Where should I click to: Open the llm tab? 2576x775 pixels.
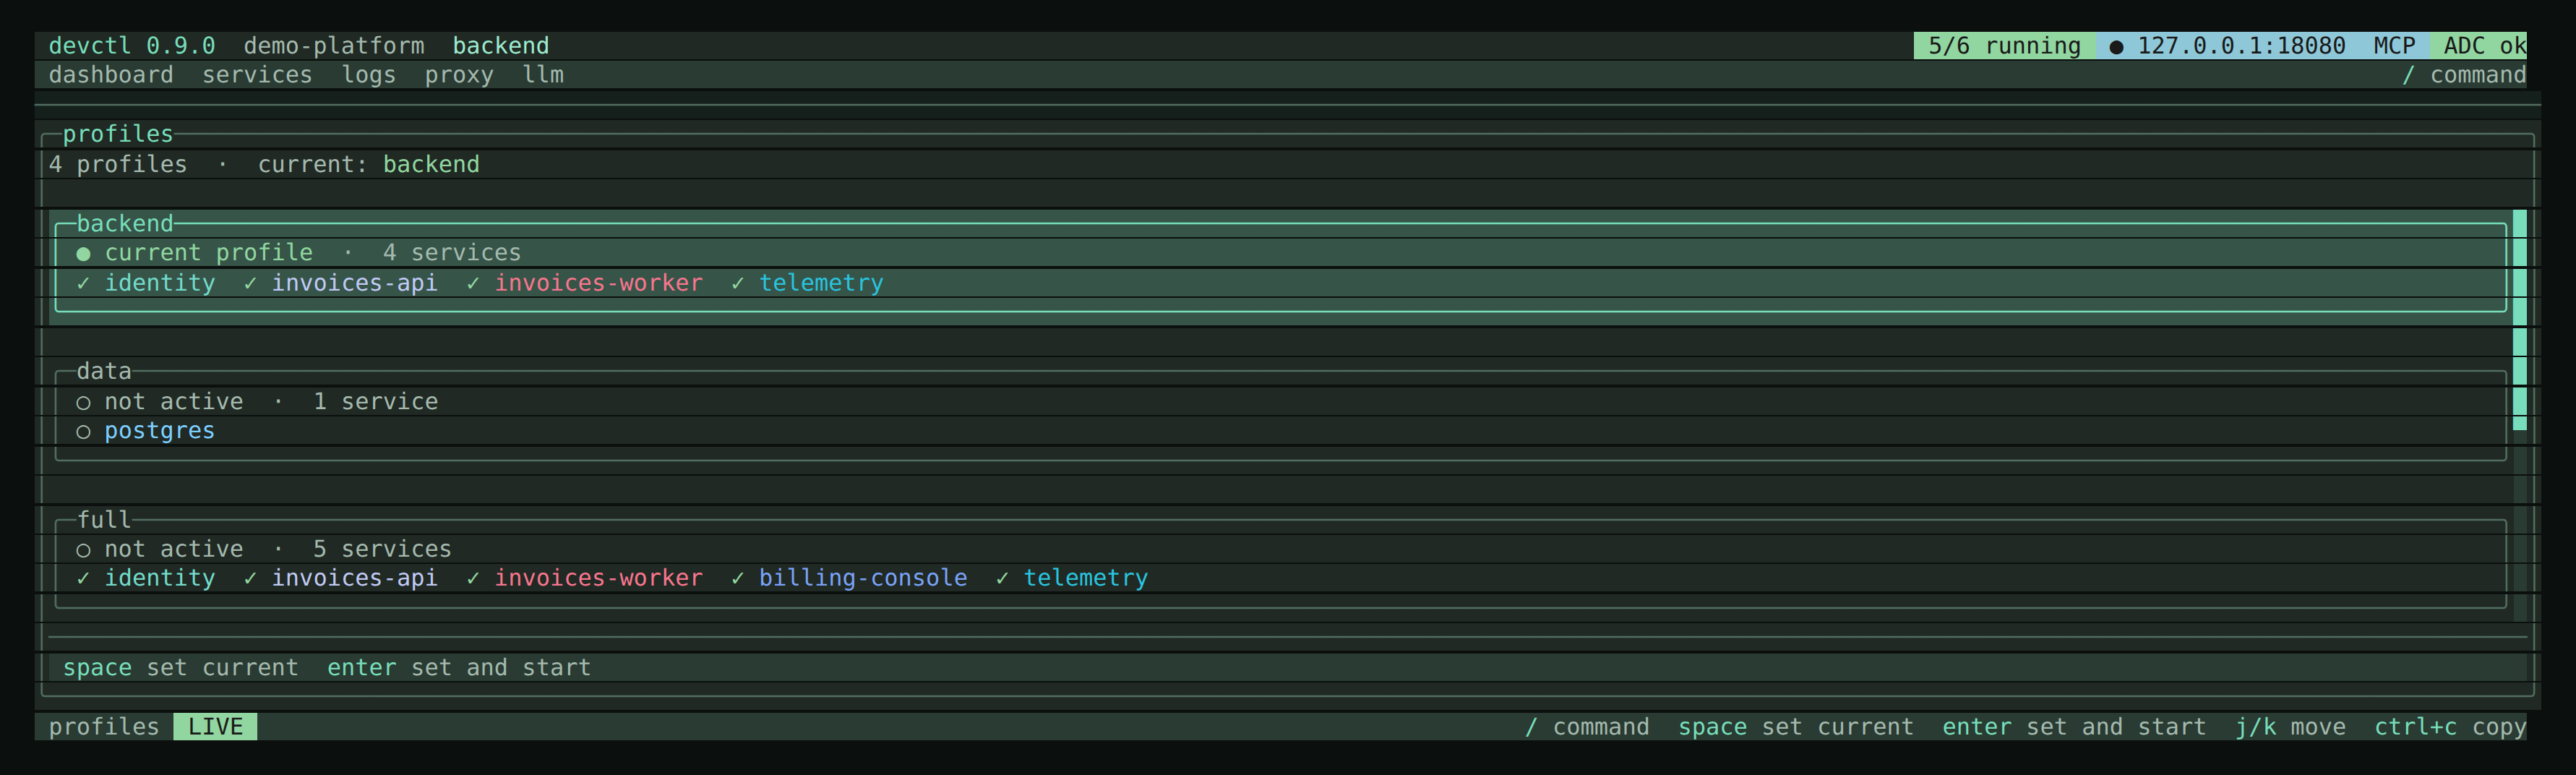click(x=543, y=75)
